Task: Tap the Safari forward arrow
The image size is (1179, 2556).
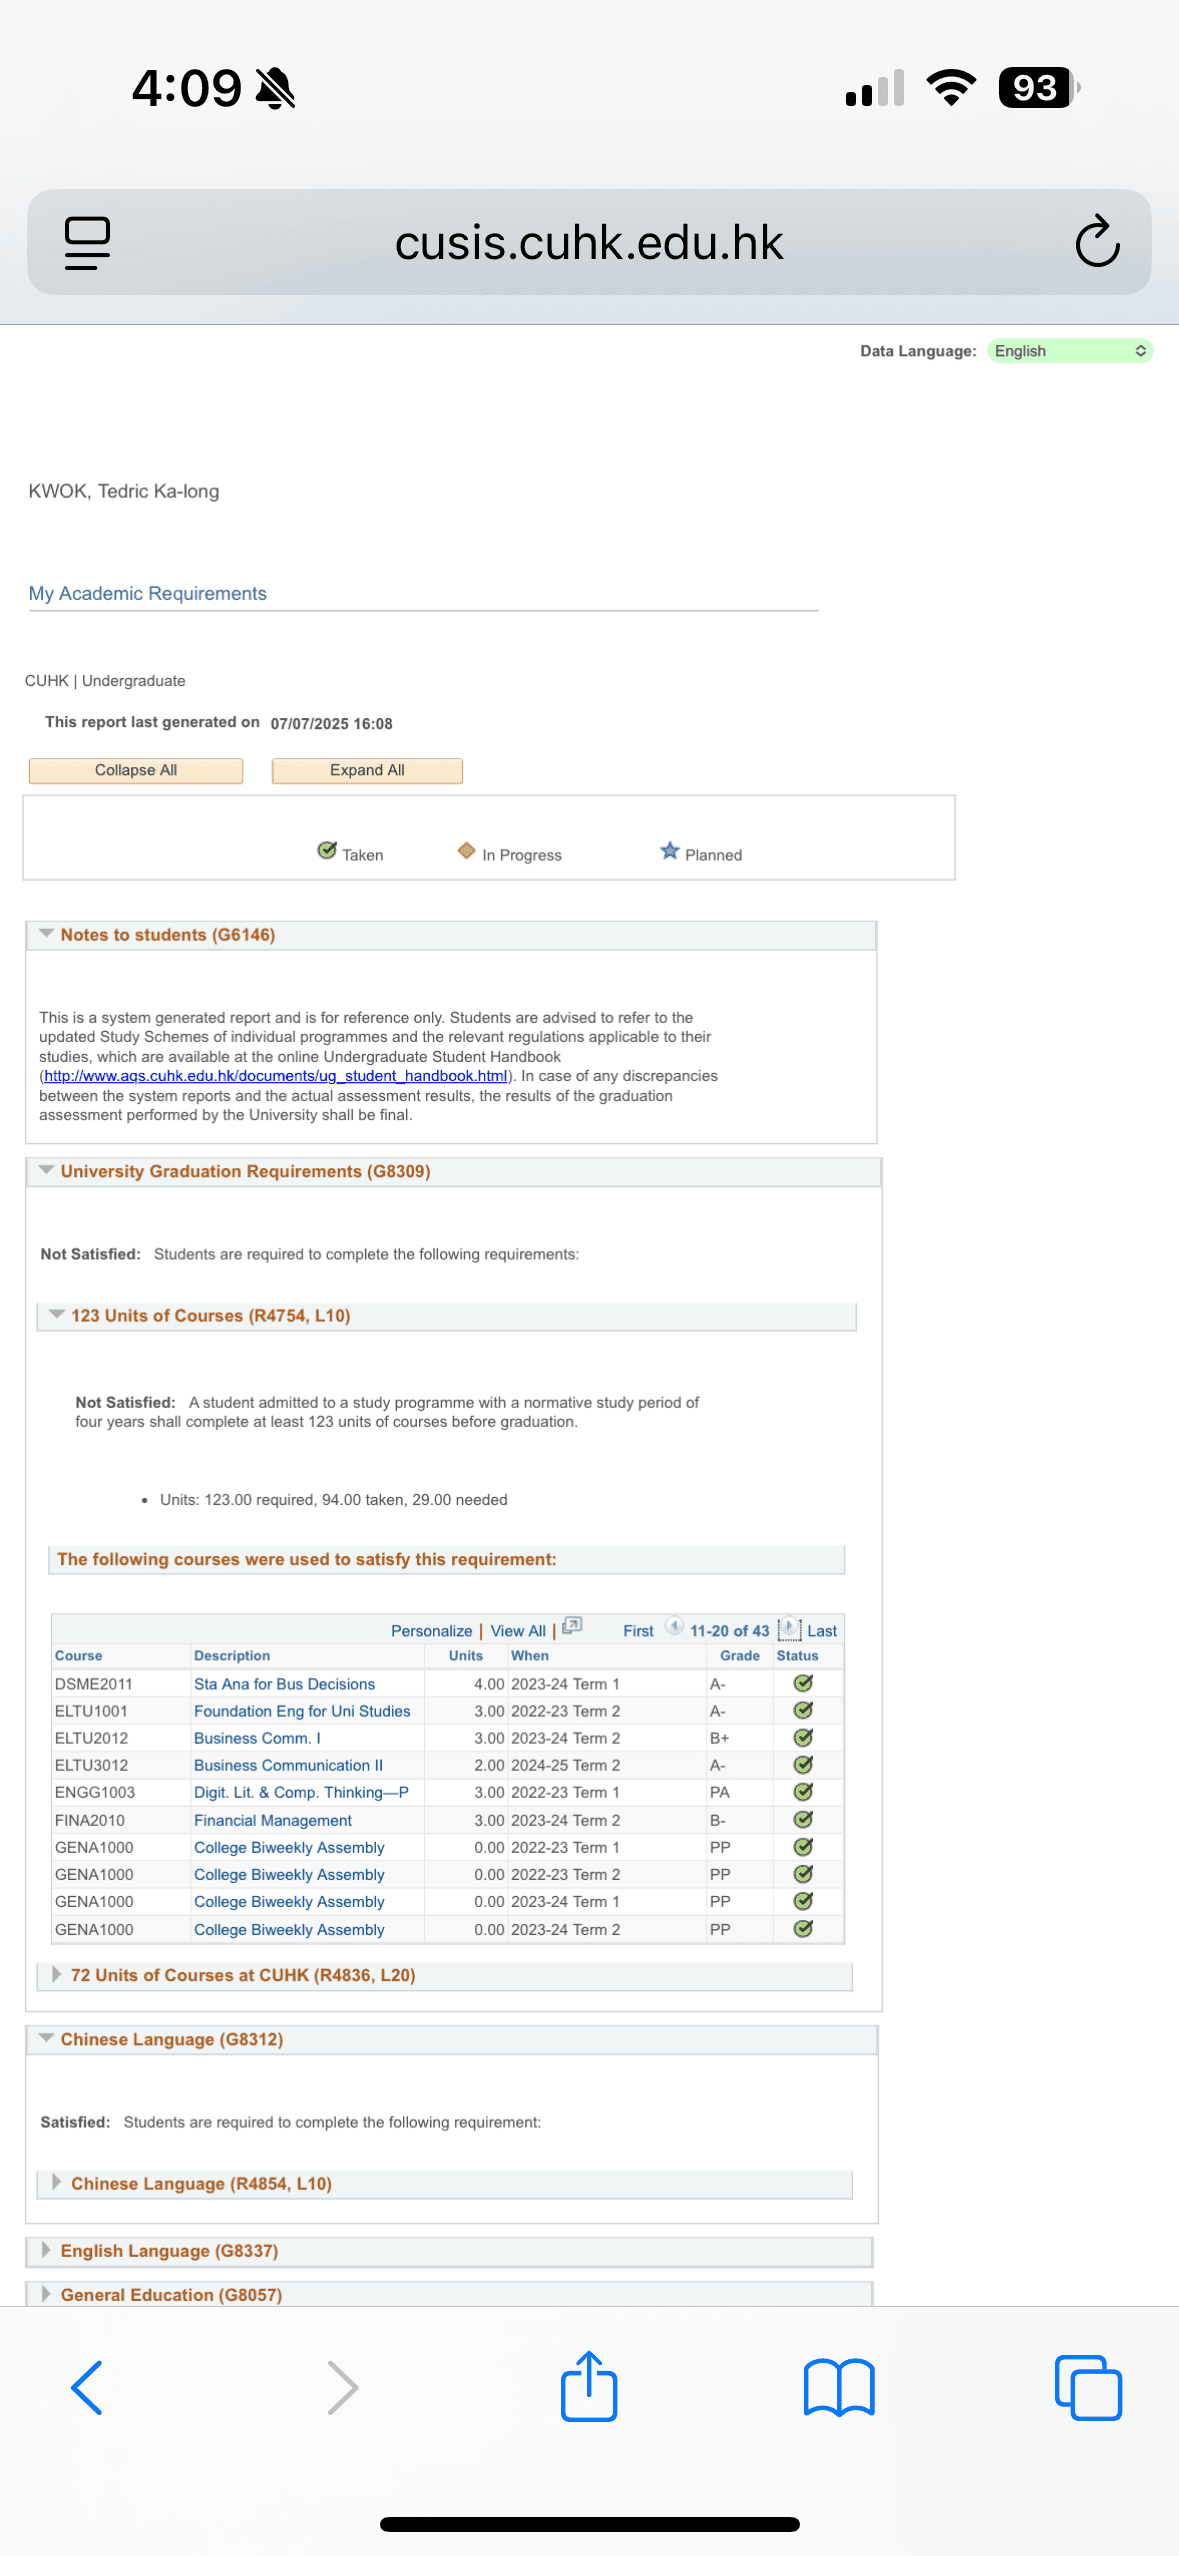Action: tap(342, 2387)
